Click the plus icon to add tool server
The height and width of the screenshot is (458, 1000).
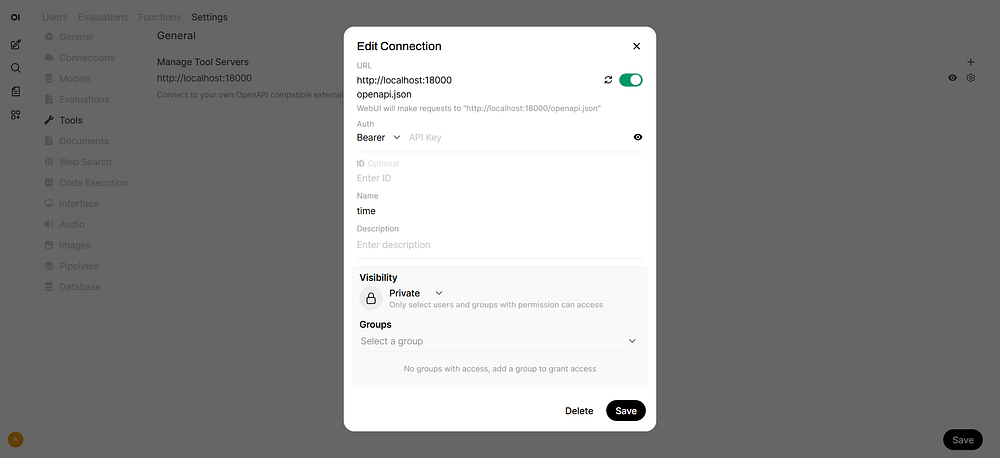(x=971, y=62)
